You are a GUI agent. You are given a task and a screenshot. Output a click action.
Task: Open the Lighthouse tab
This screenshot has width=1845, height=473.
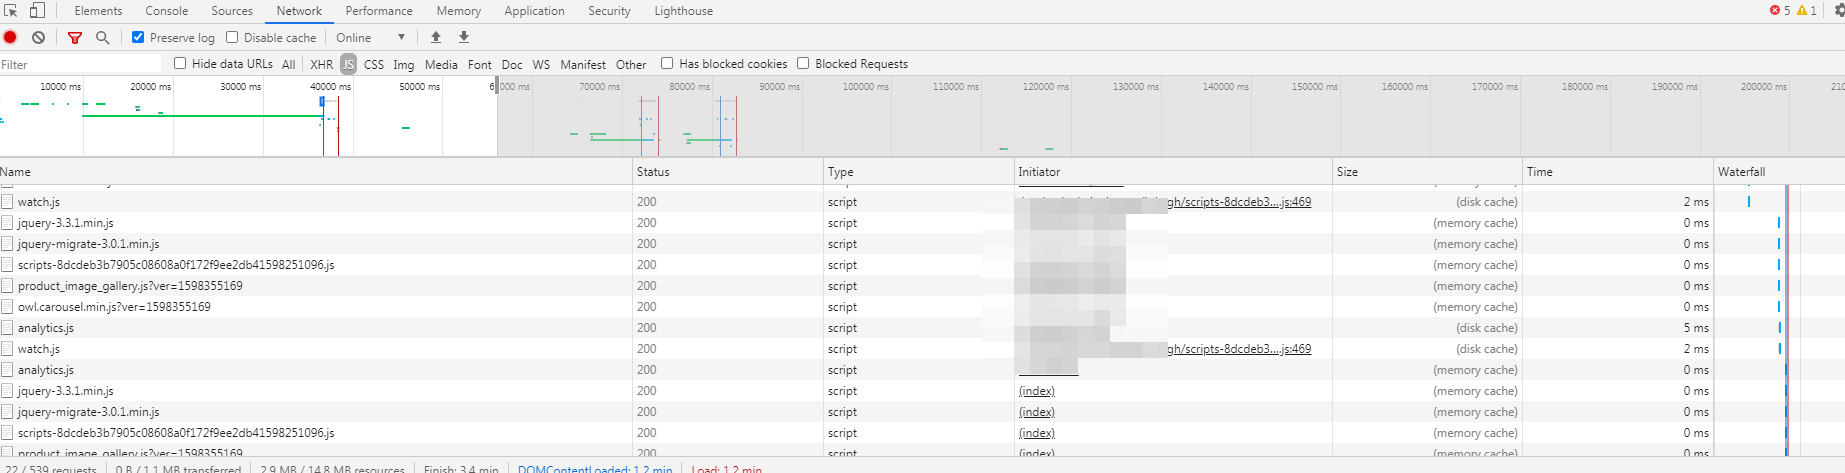tap(683, 11)
